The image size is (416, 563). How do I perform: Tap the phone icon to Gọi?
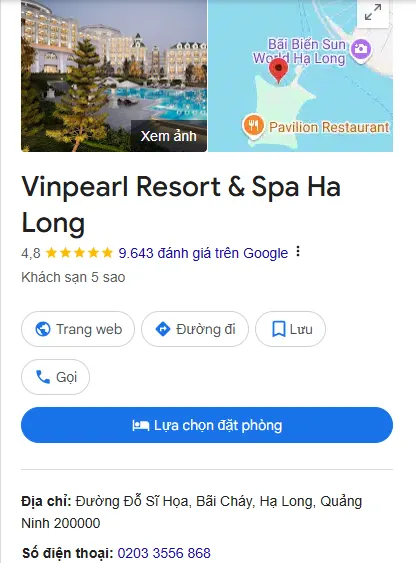coord(43,377)
